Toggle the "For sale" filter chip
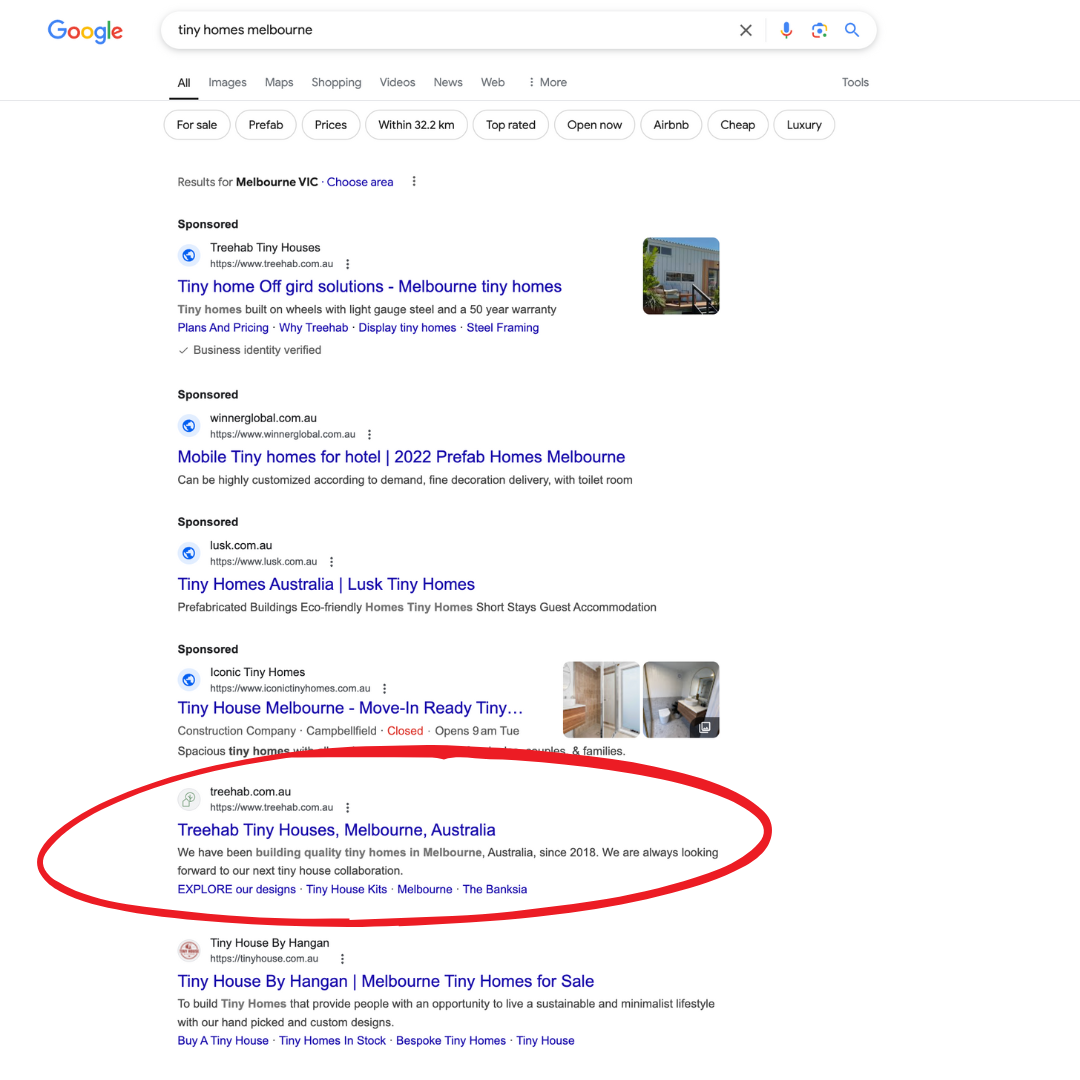Viewport: 1080px width, 1080px height. tap(197, 125)
